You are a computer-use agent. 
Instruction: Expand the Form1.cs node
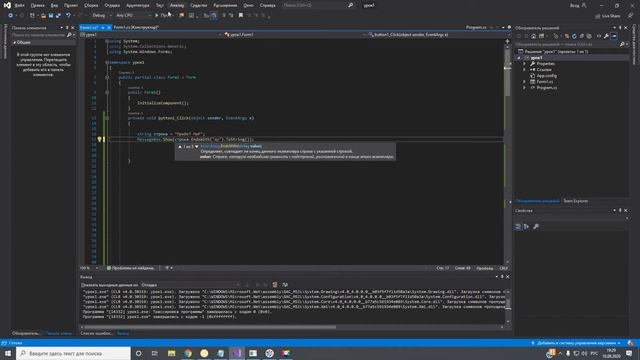[x=525, y=82]
